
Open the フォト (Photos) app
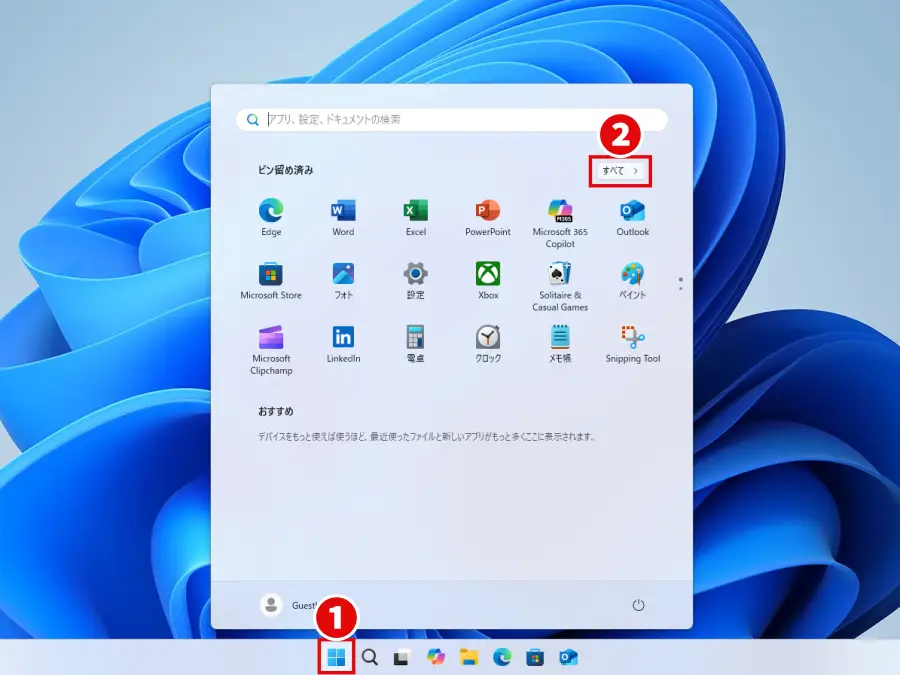[x=343, y=280]
